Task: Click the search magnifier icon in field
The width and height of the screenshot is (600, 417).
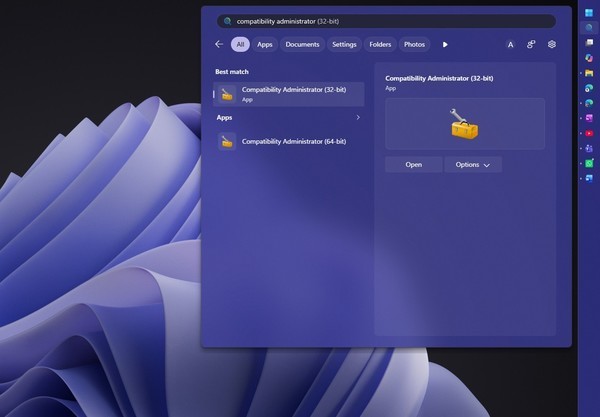Action: click(x=227, y=21)
